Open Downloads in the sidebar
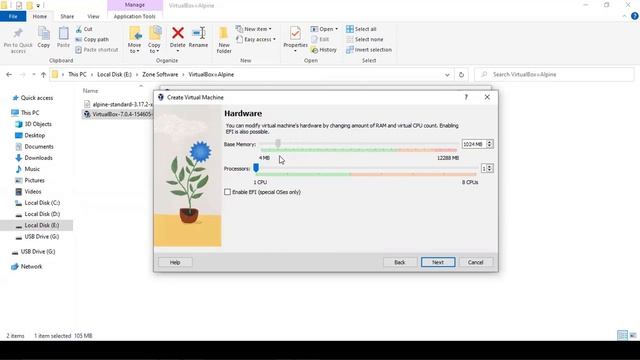The height and width of the screenshot is (360, 640). click(38, 158)
